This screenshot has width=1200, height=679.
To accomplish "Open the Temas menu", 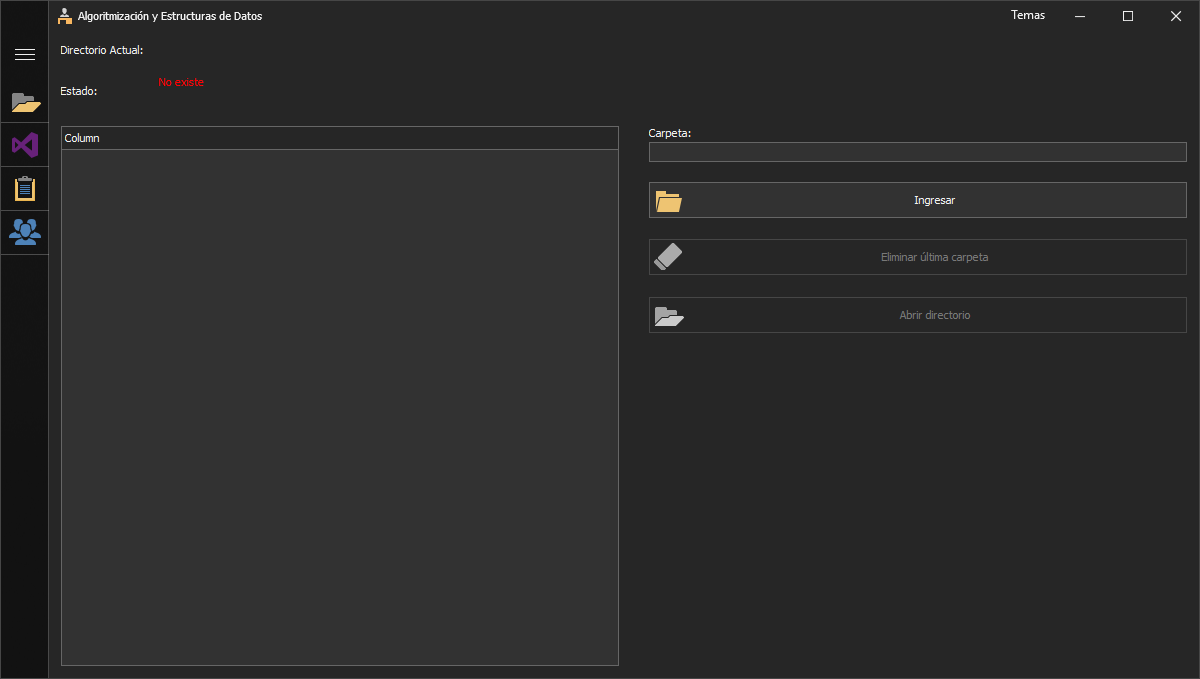I will (x=1028, y=15).
